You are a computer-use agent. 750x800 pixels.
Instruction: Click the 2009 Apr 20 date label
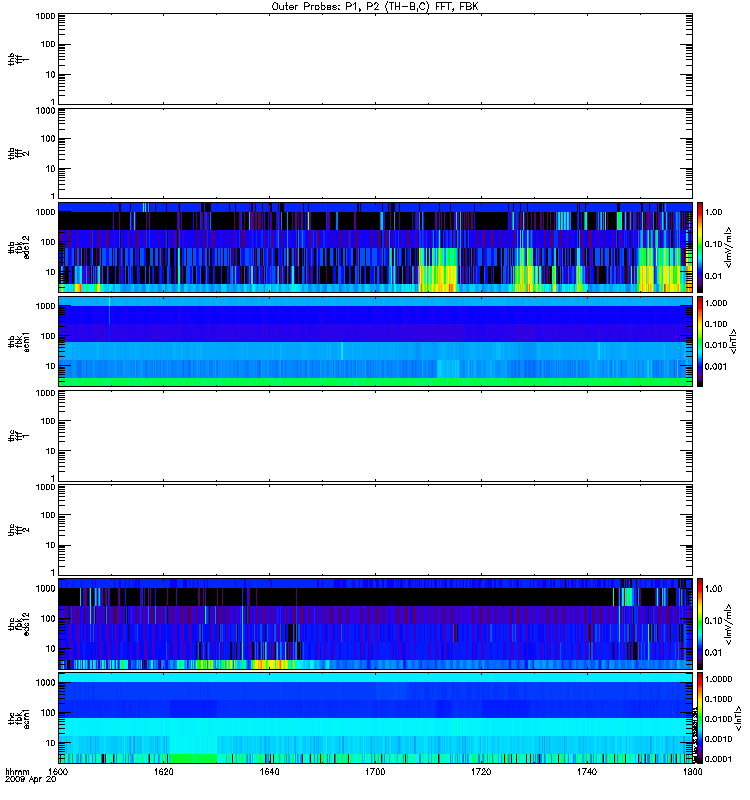pyautogui.click(x=31, y=780)
